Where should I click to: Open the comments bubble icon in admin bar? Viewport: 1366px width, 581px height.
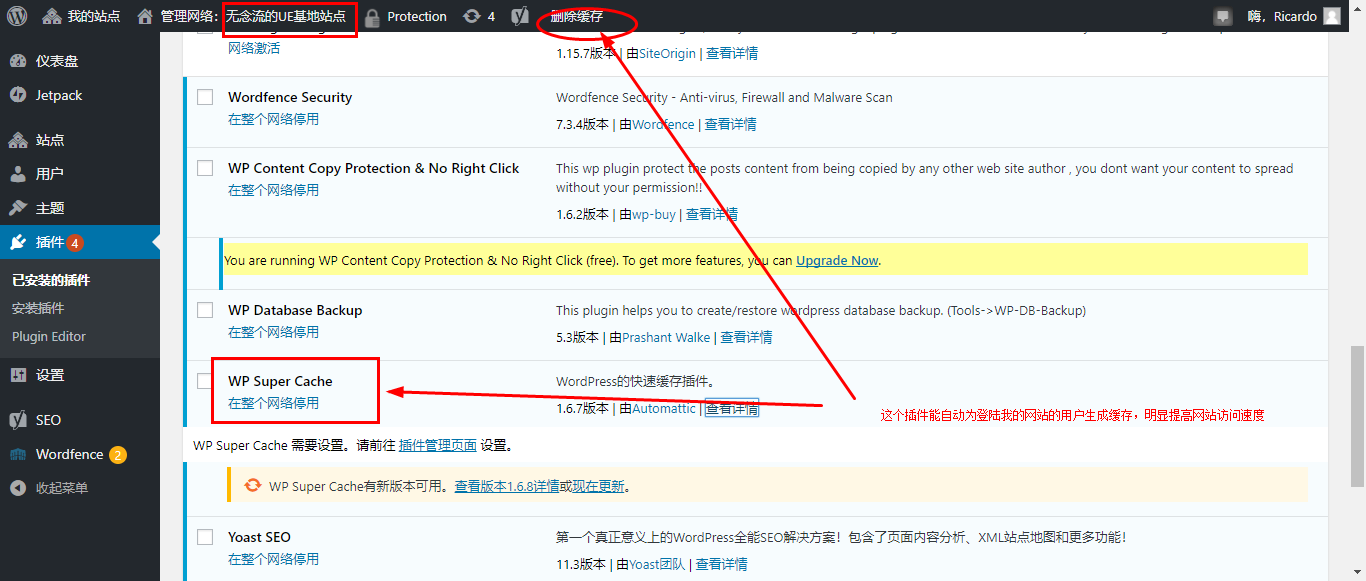click(x=1222, y=17)
